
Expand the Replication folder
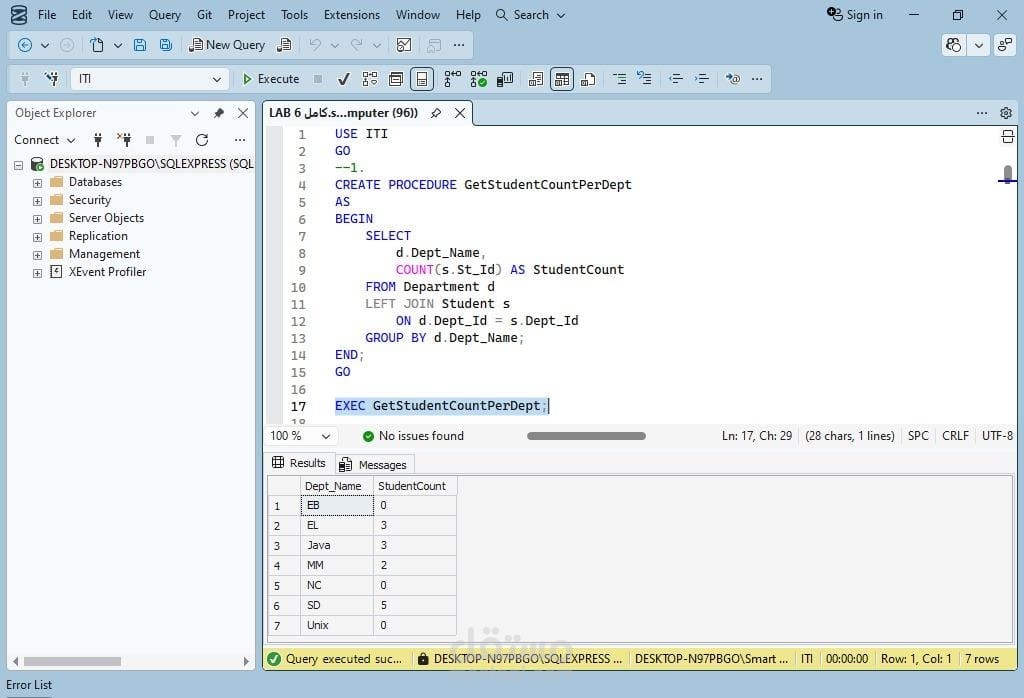[37, 237]
